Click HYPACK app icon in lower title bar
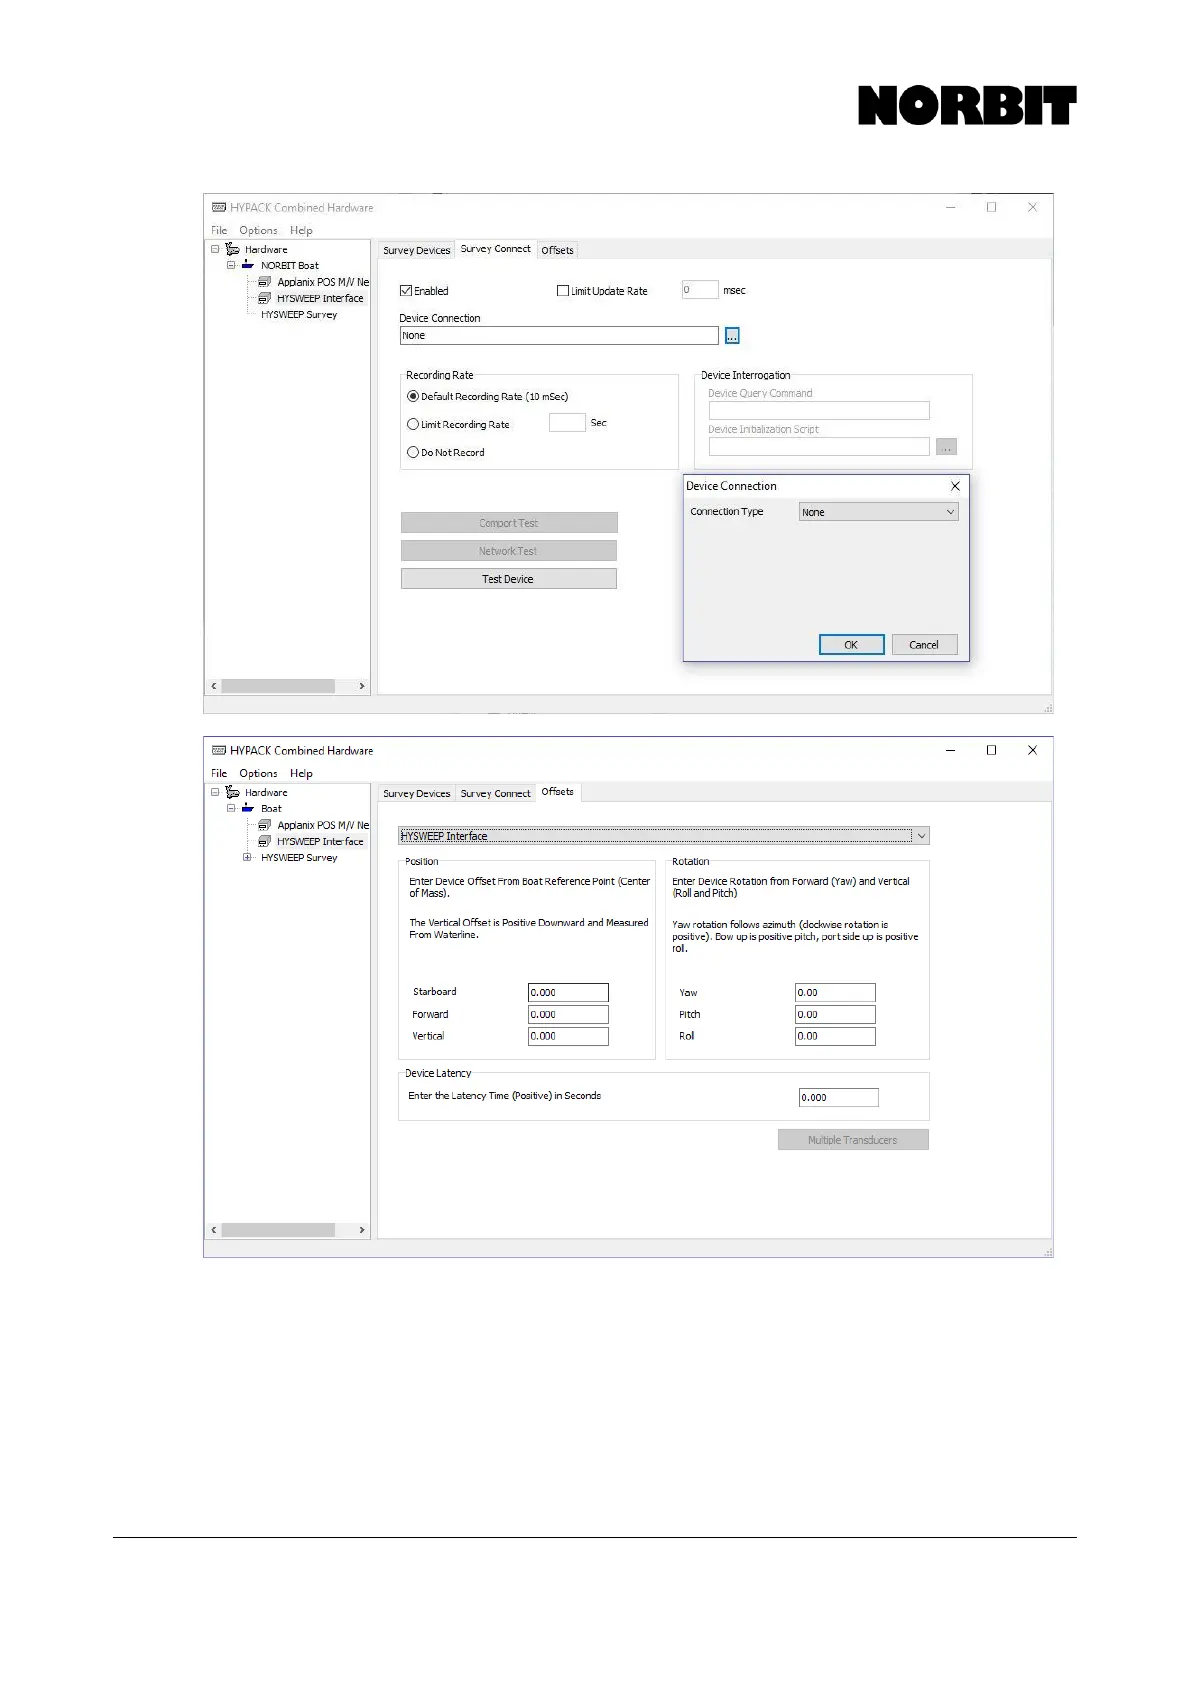This screenshot has width=1191, height=1683. click(x=219, y=750)
